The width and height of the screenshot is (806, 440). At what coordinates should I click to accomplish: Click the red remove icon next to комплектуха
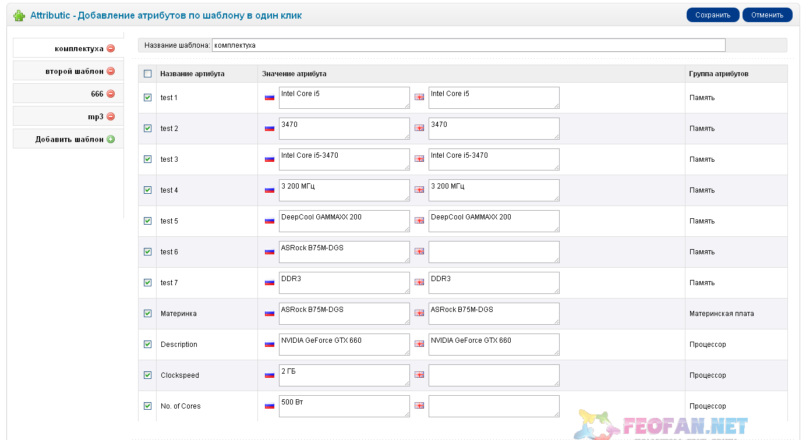[111, 49]
